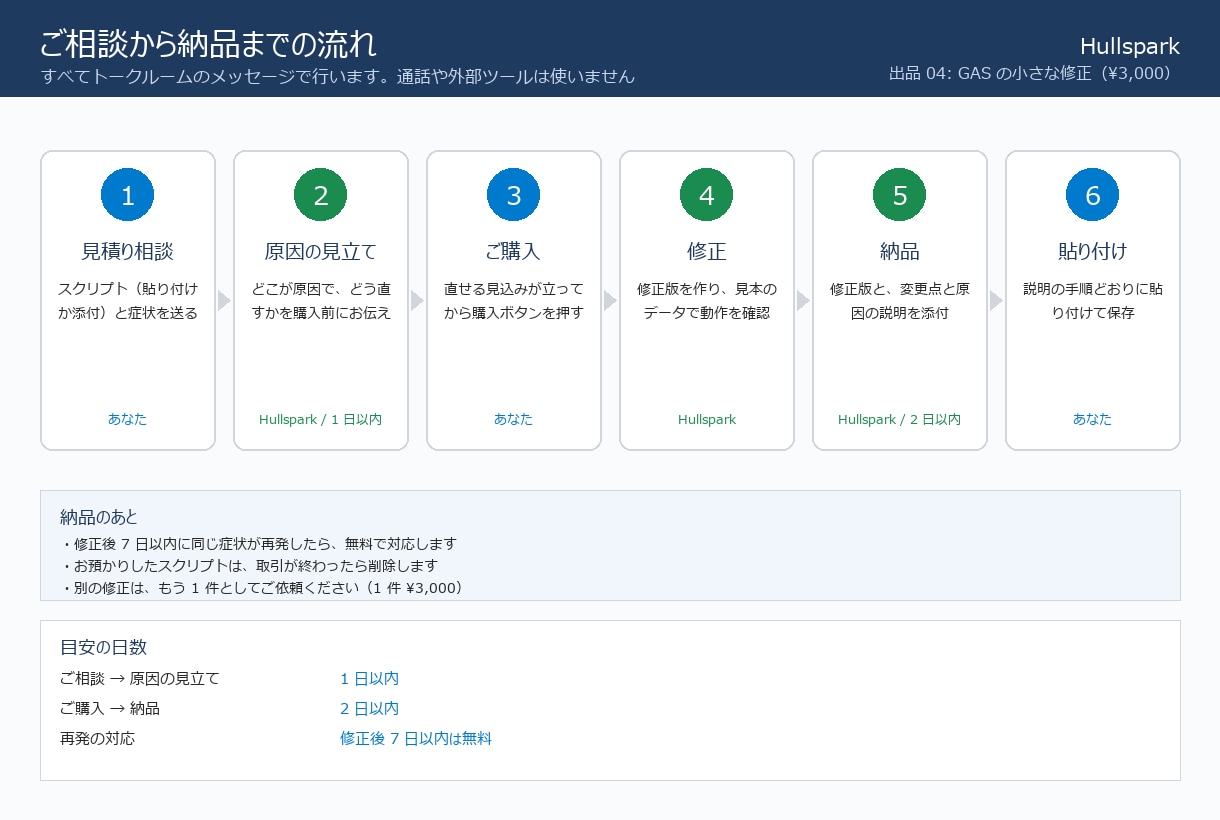Image resolution: width=1220 pixels, height=820 pixels.
Task: Click the Hullspark name in the header
Action: coord(1130,47)
